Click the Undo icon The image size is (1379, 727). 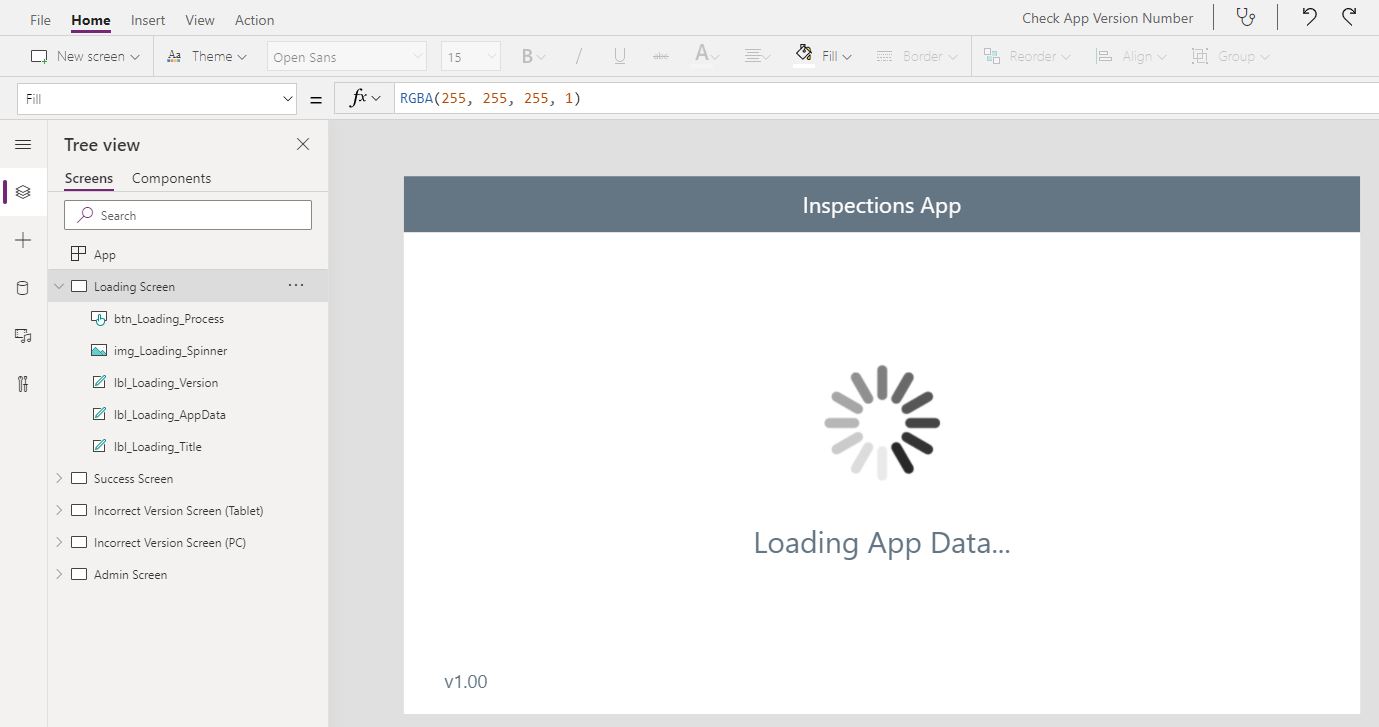click(x=1308, y=18)
